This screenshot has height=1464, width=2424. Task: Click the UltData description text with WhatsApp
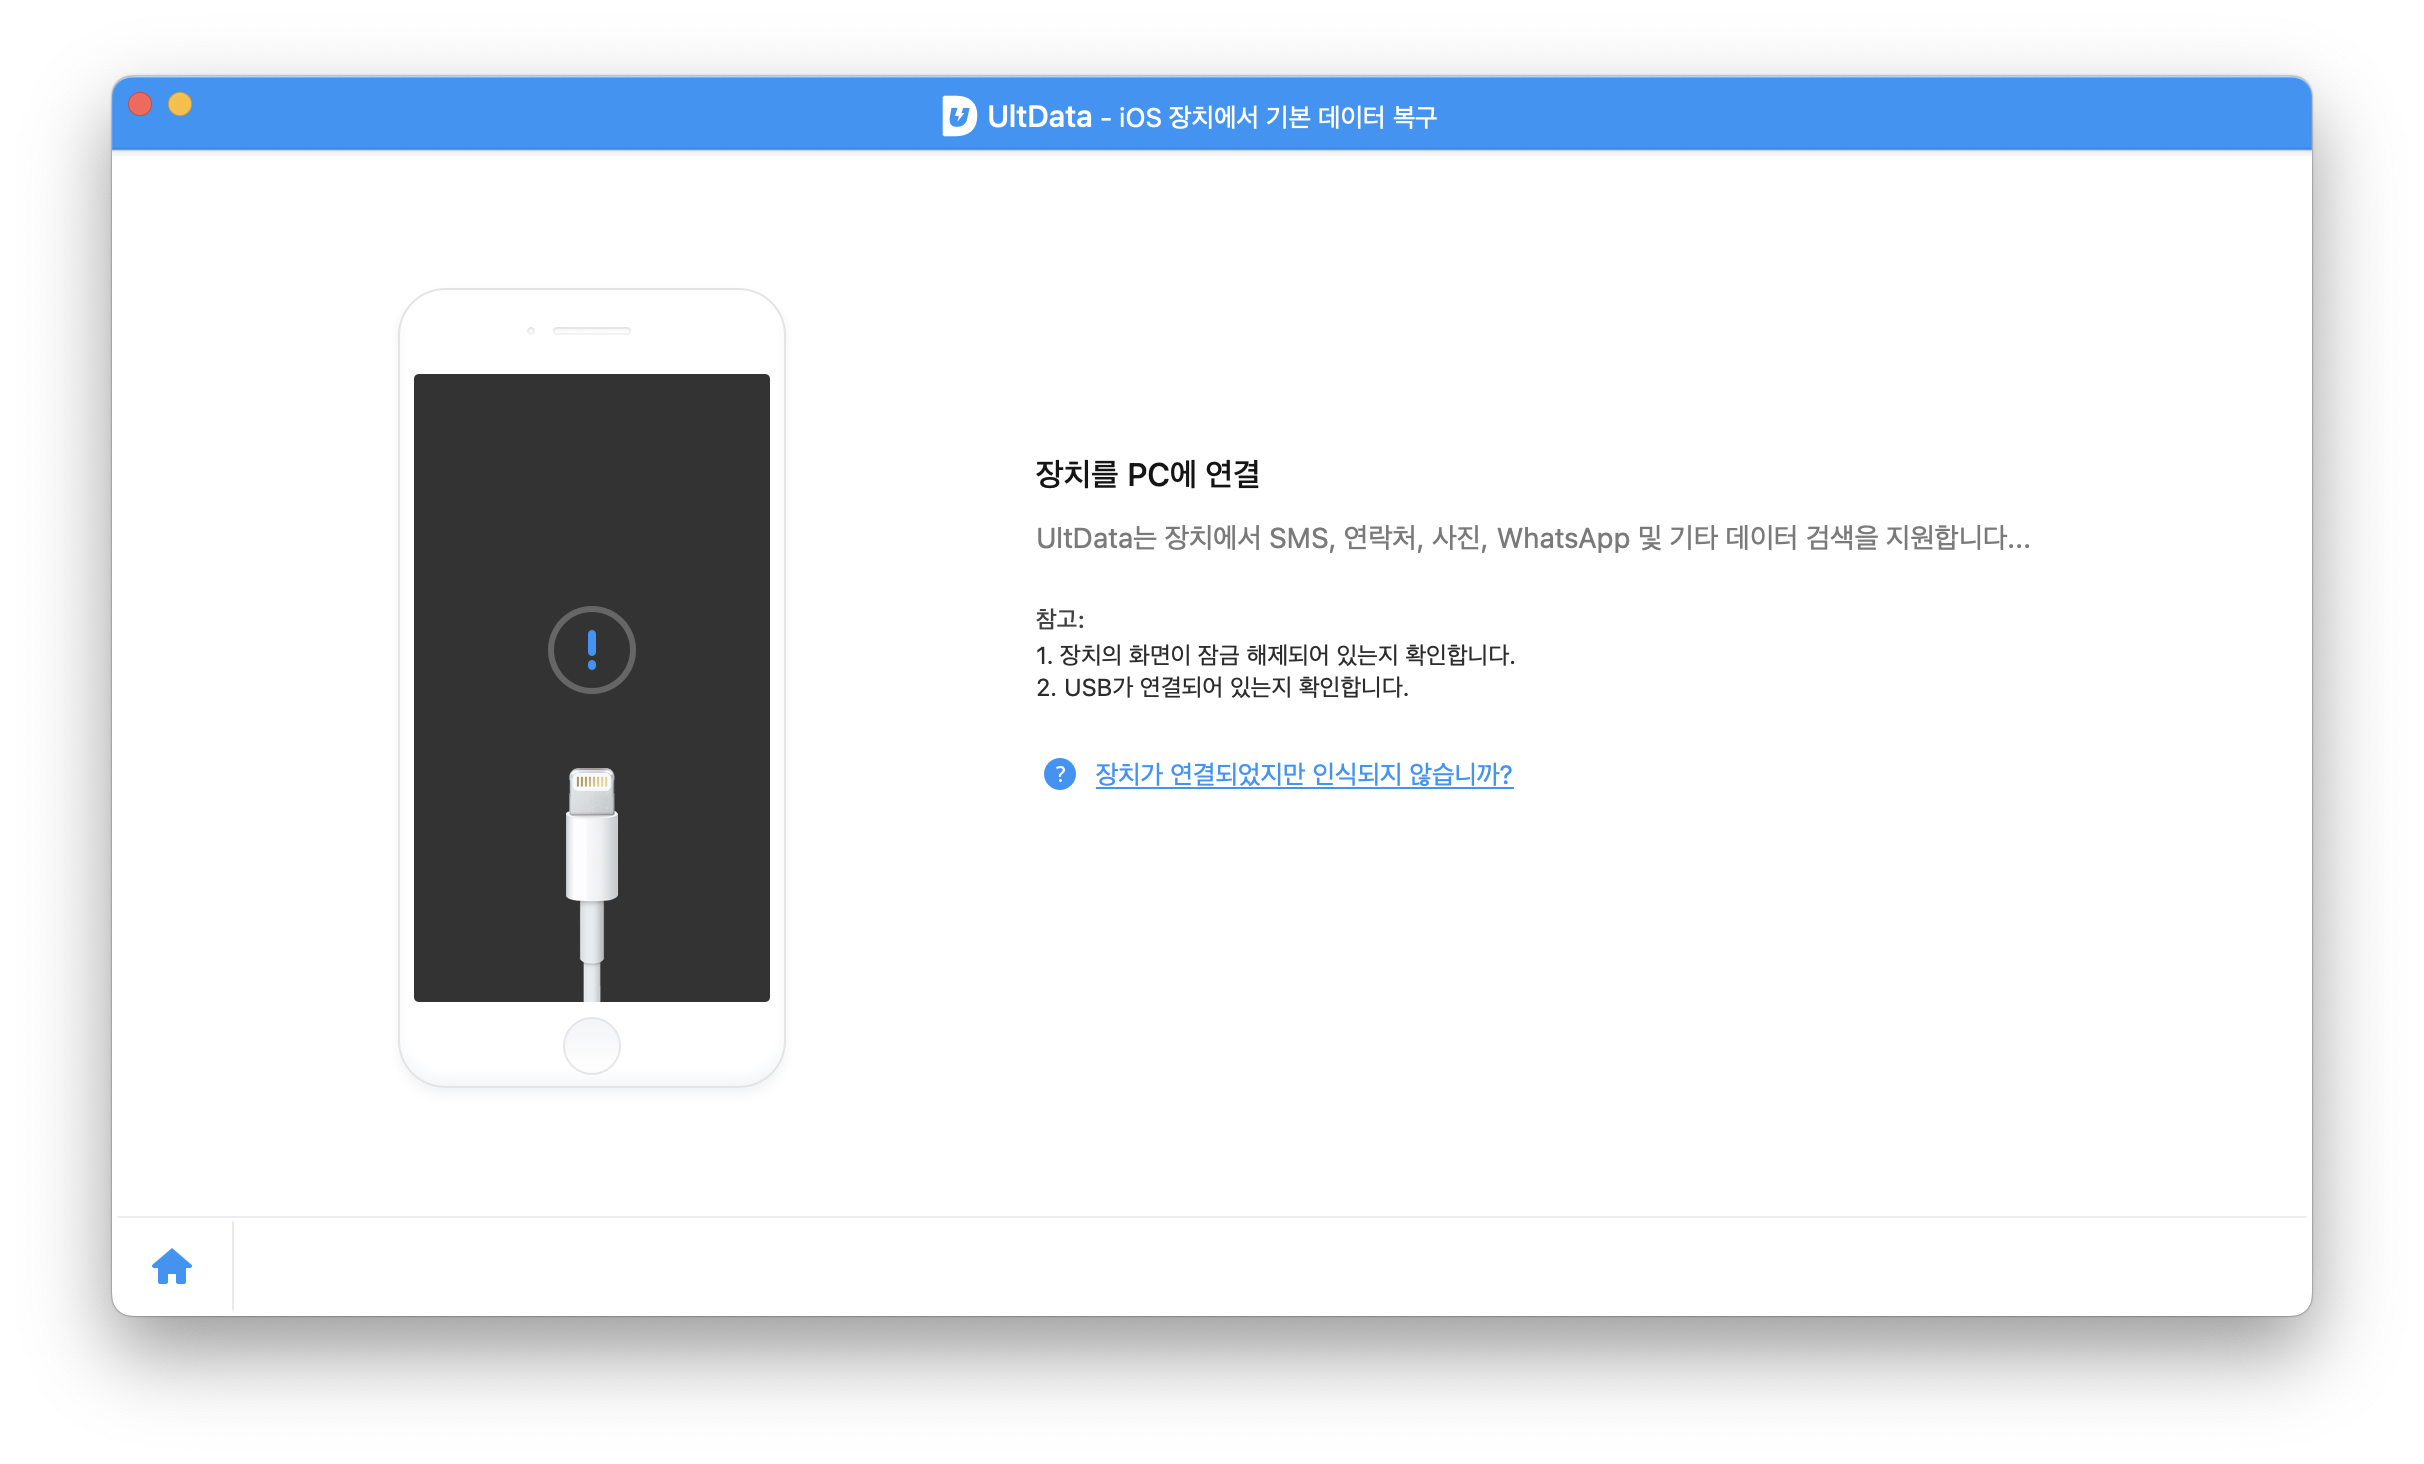click(1532, 538)
